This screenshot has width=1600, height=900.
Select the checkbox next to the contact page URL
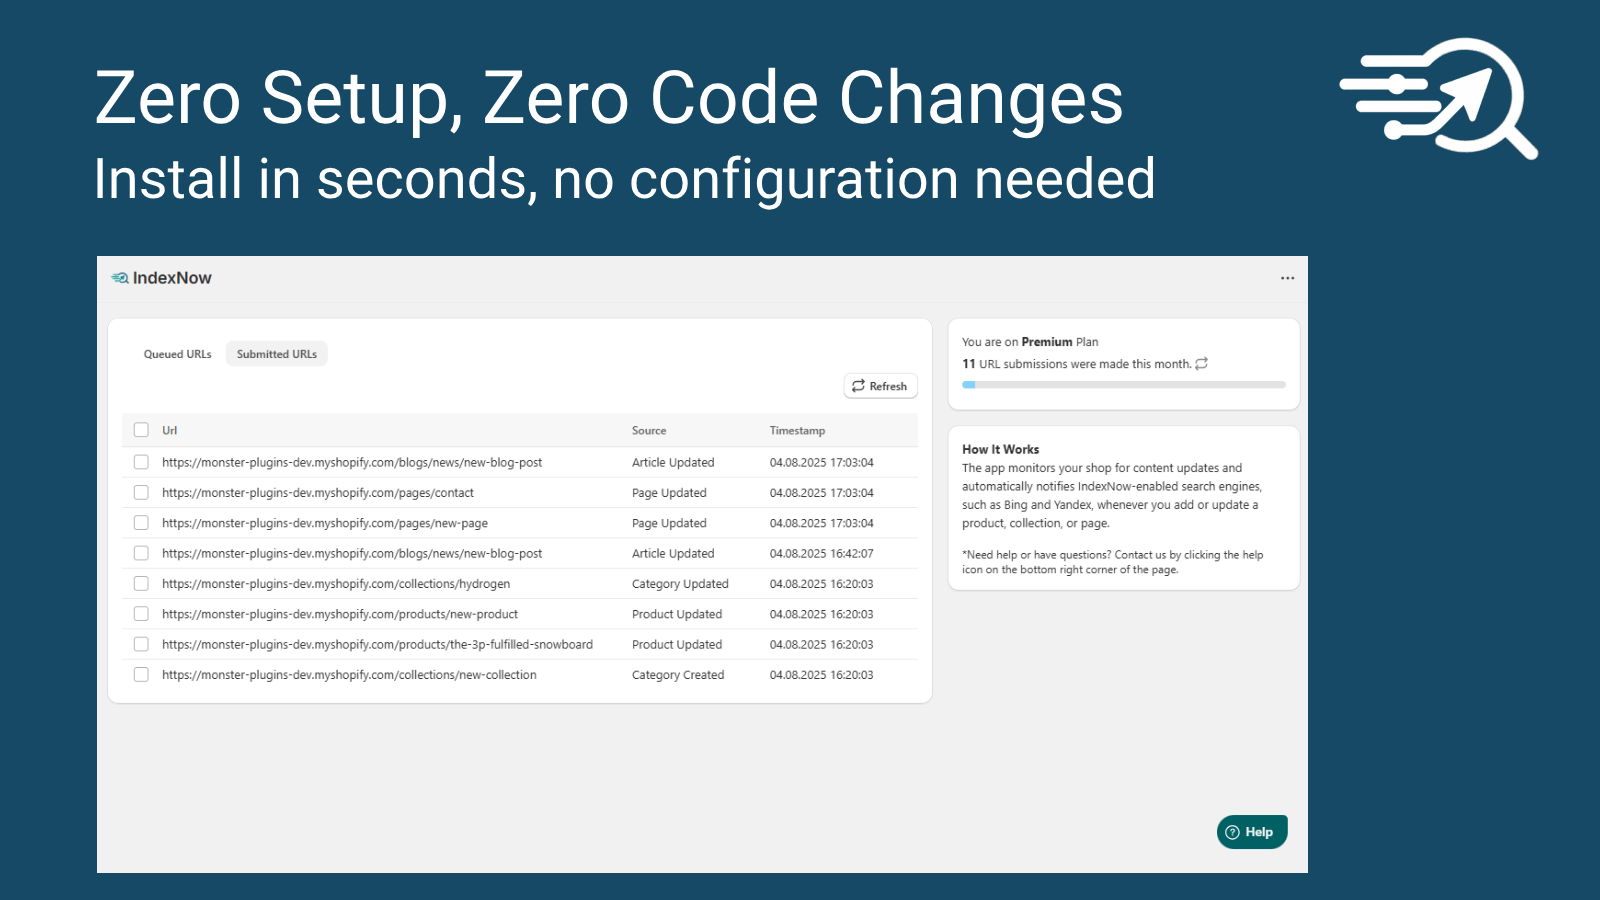point(141,492)
